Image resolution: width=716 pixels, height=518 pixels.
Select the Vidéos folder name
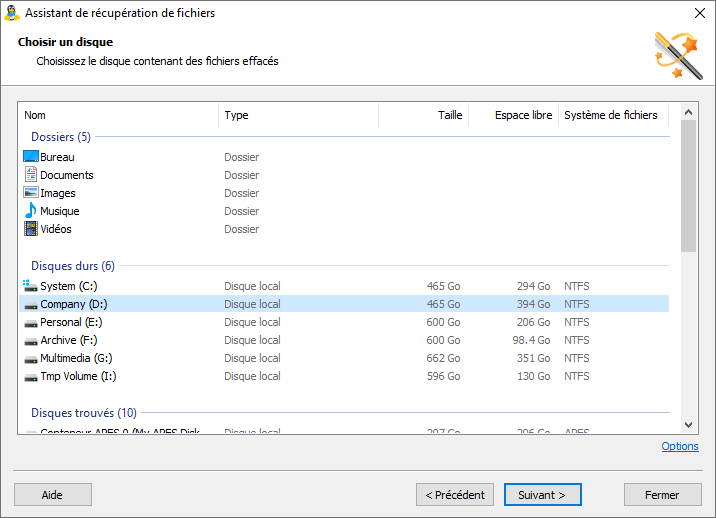(x=56, y=229)
